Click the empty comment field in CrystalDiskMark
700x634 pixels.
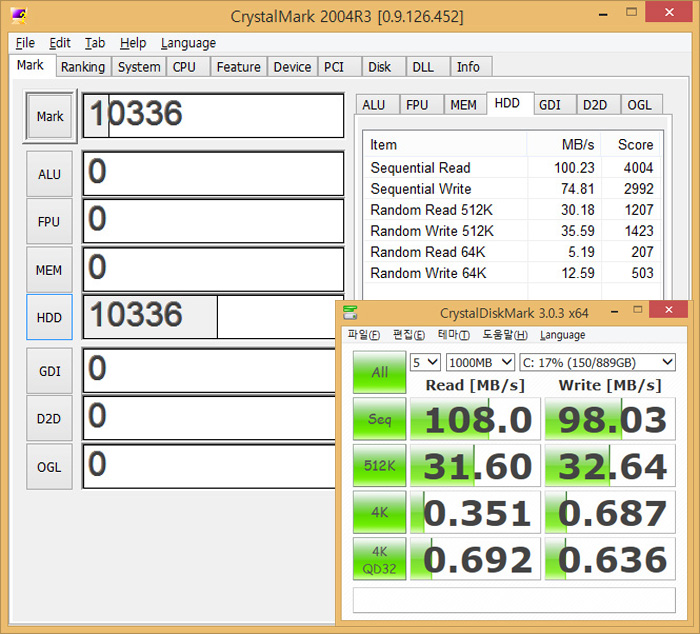point(514,600)
